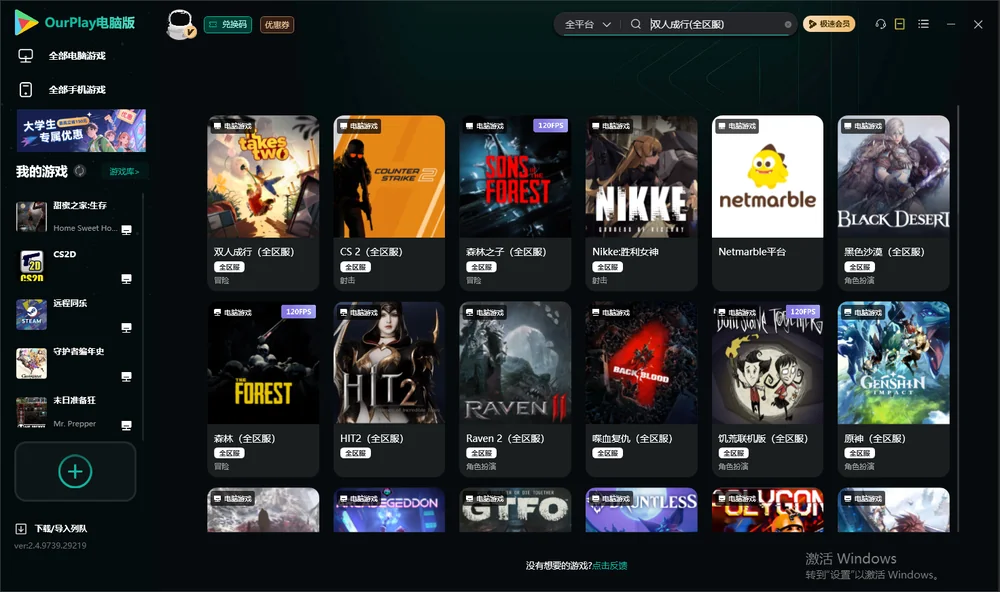Click the PC icon on 守护者编年史 row
1000x592 pixels.
tap(126, 376)
